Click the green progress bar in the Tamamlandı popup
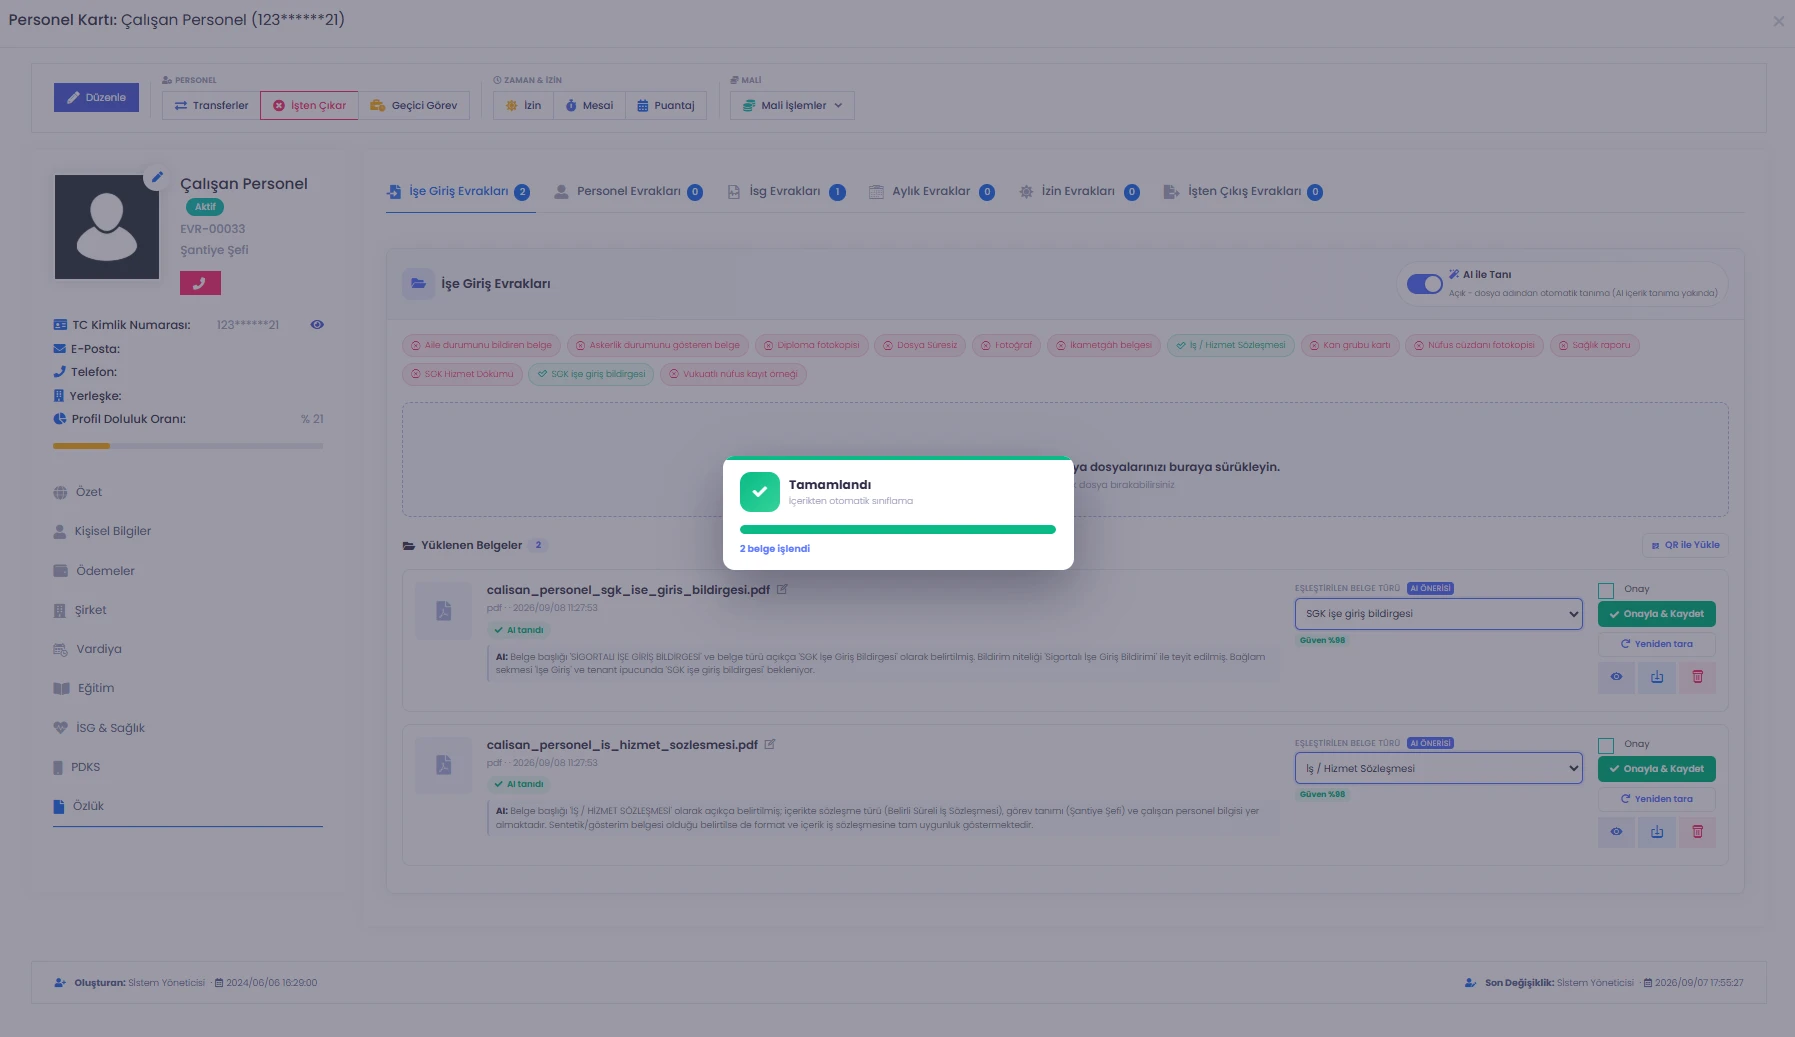 coord(898,530)
